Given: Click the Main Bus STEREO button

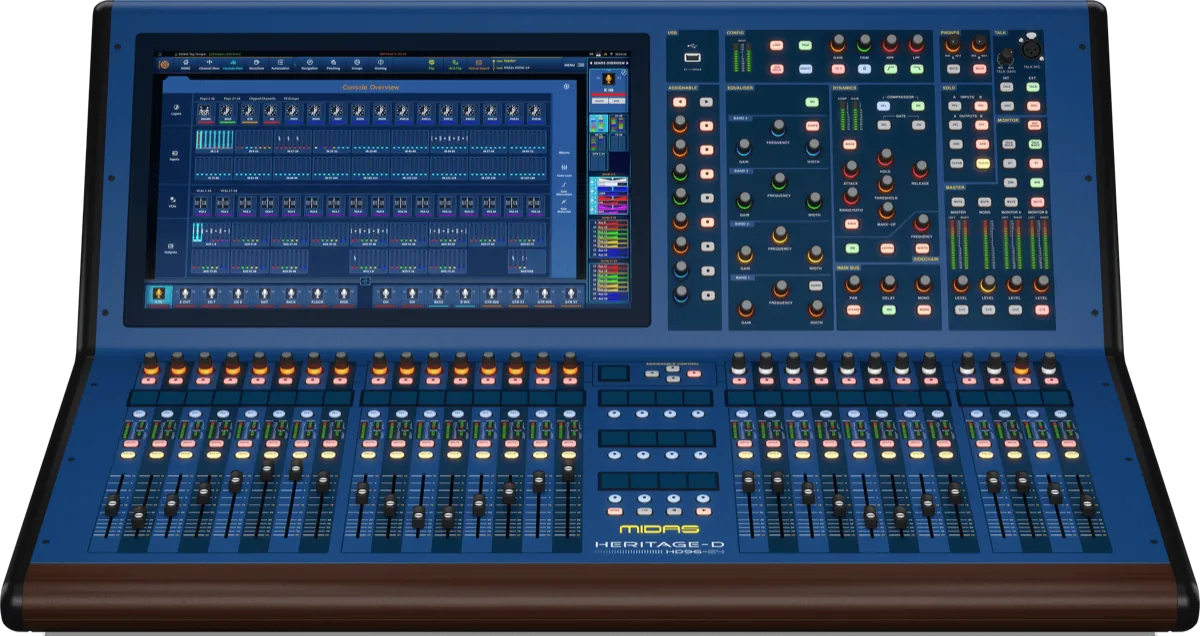Looking at the screenshot, I should point(853,309).
